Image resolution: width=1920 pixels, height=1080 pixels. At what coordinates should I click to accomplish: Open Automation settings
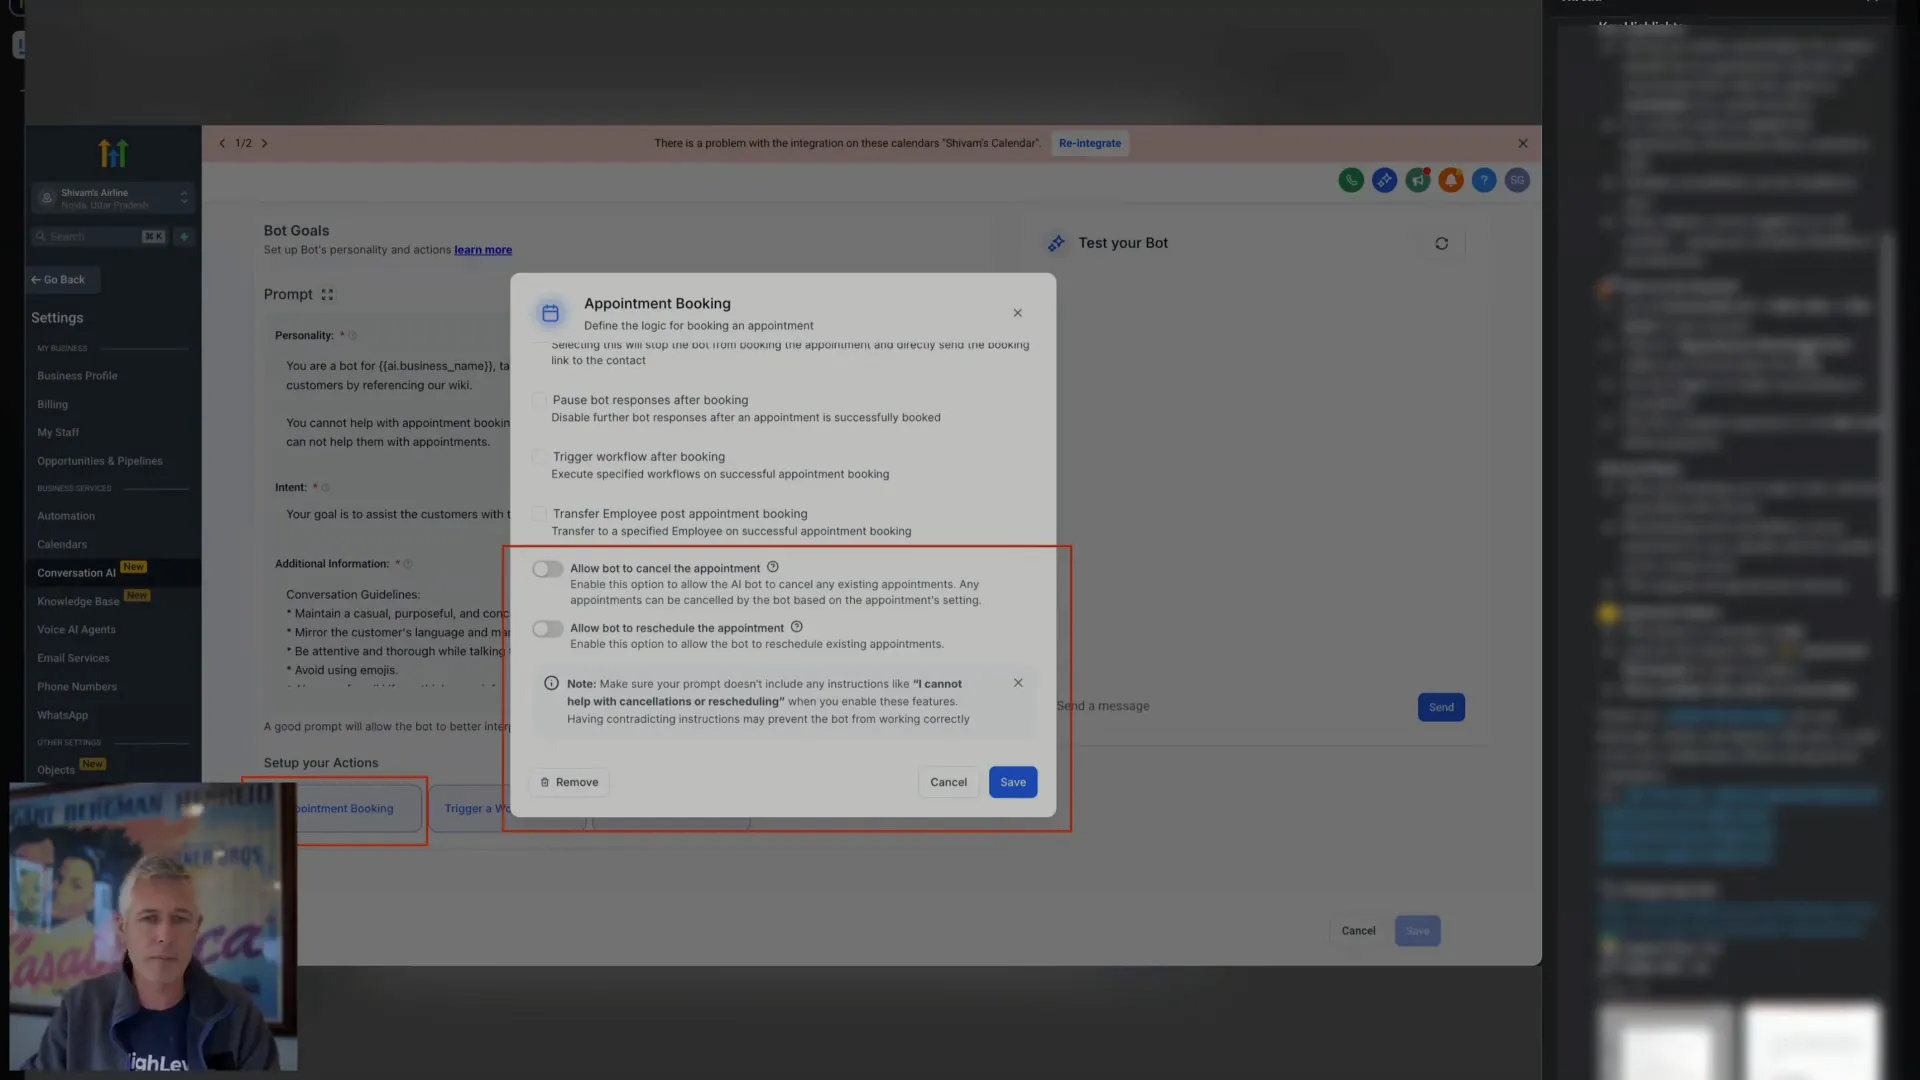66,516
